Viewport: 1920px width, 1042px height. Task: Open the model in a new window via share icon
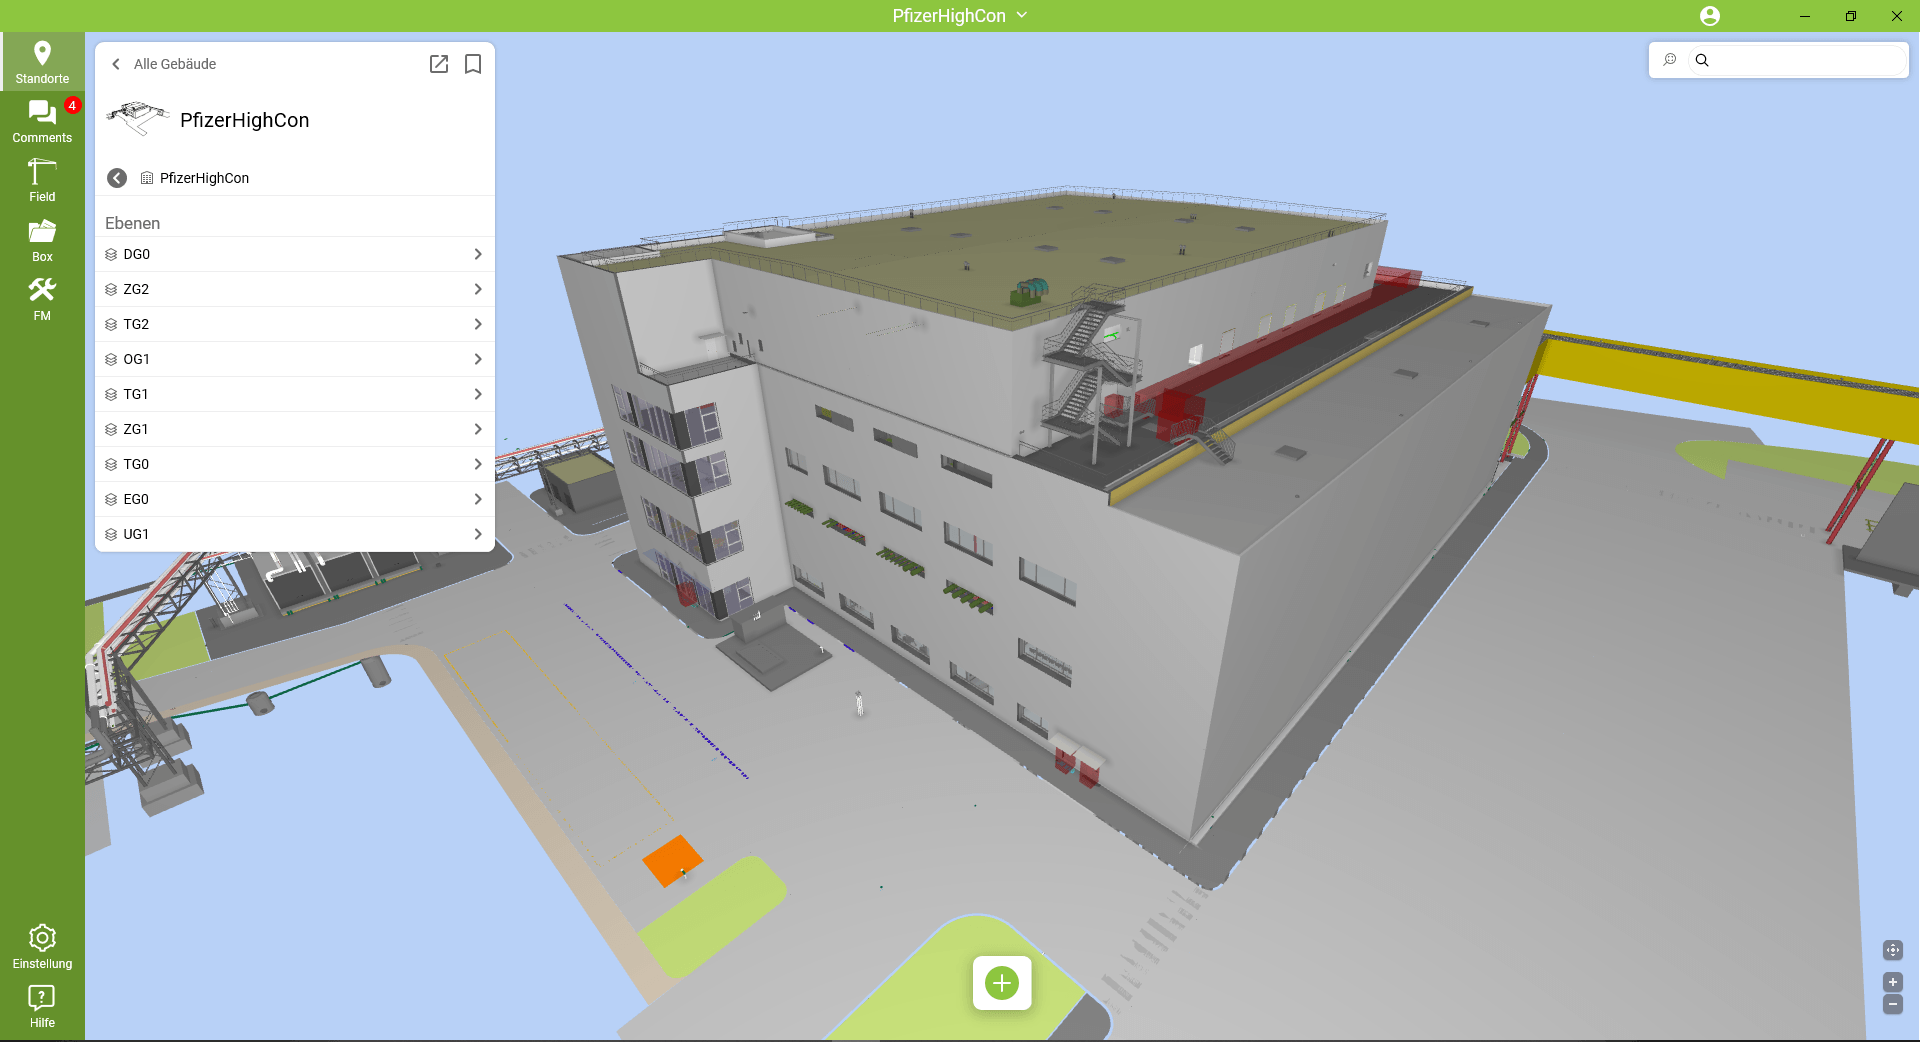click(439, 64)
